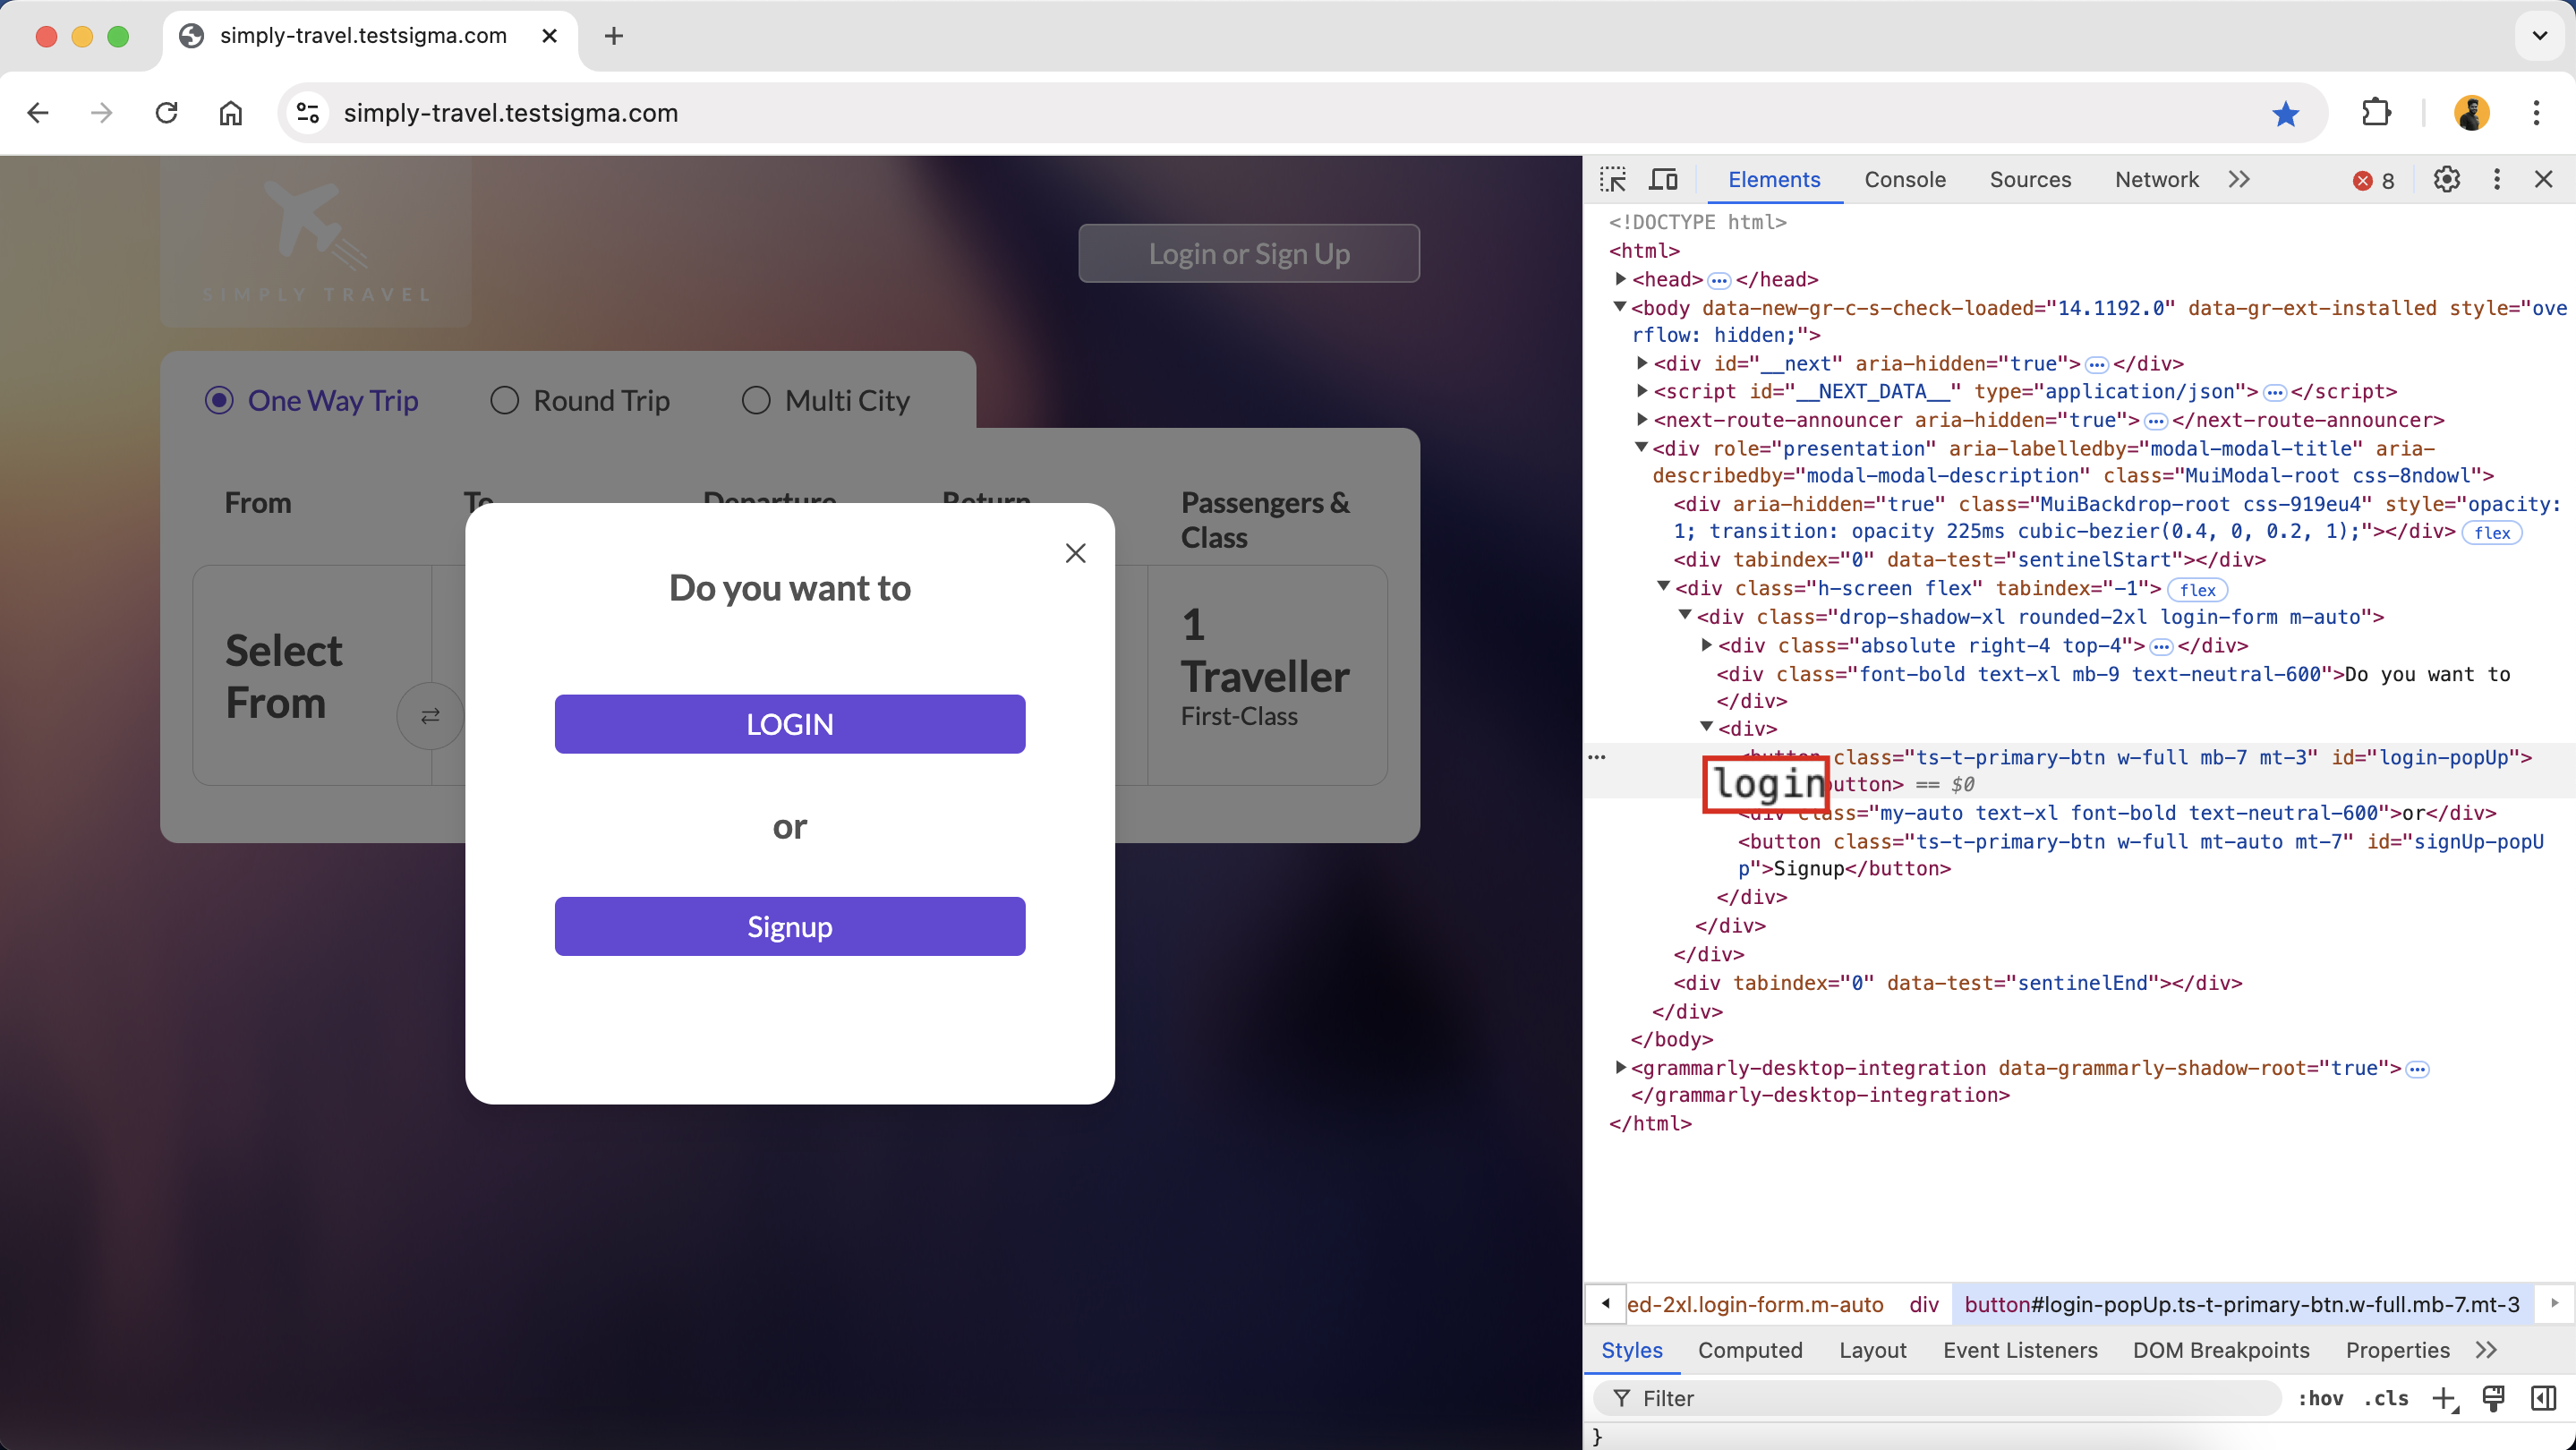This screenshot has width=2576, height=1450.
Task: Open DevTools settings gear
Action: (2446, 180)
